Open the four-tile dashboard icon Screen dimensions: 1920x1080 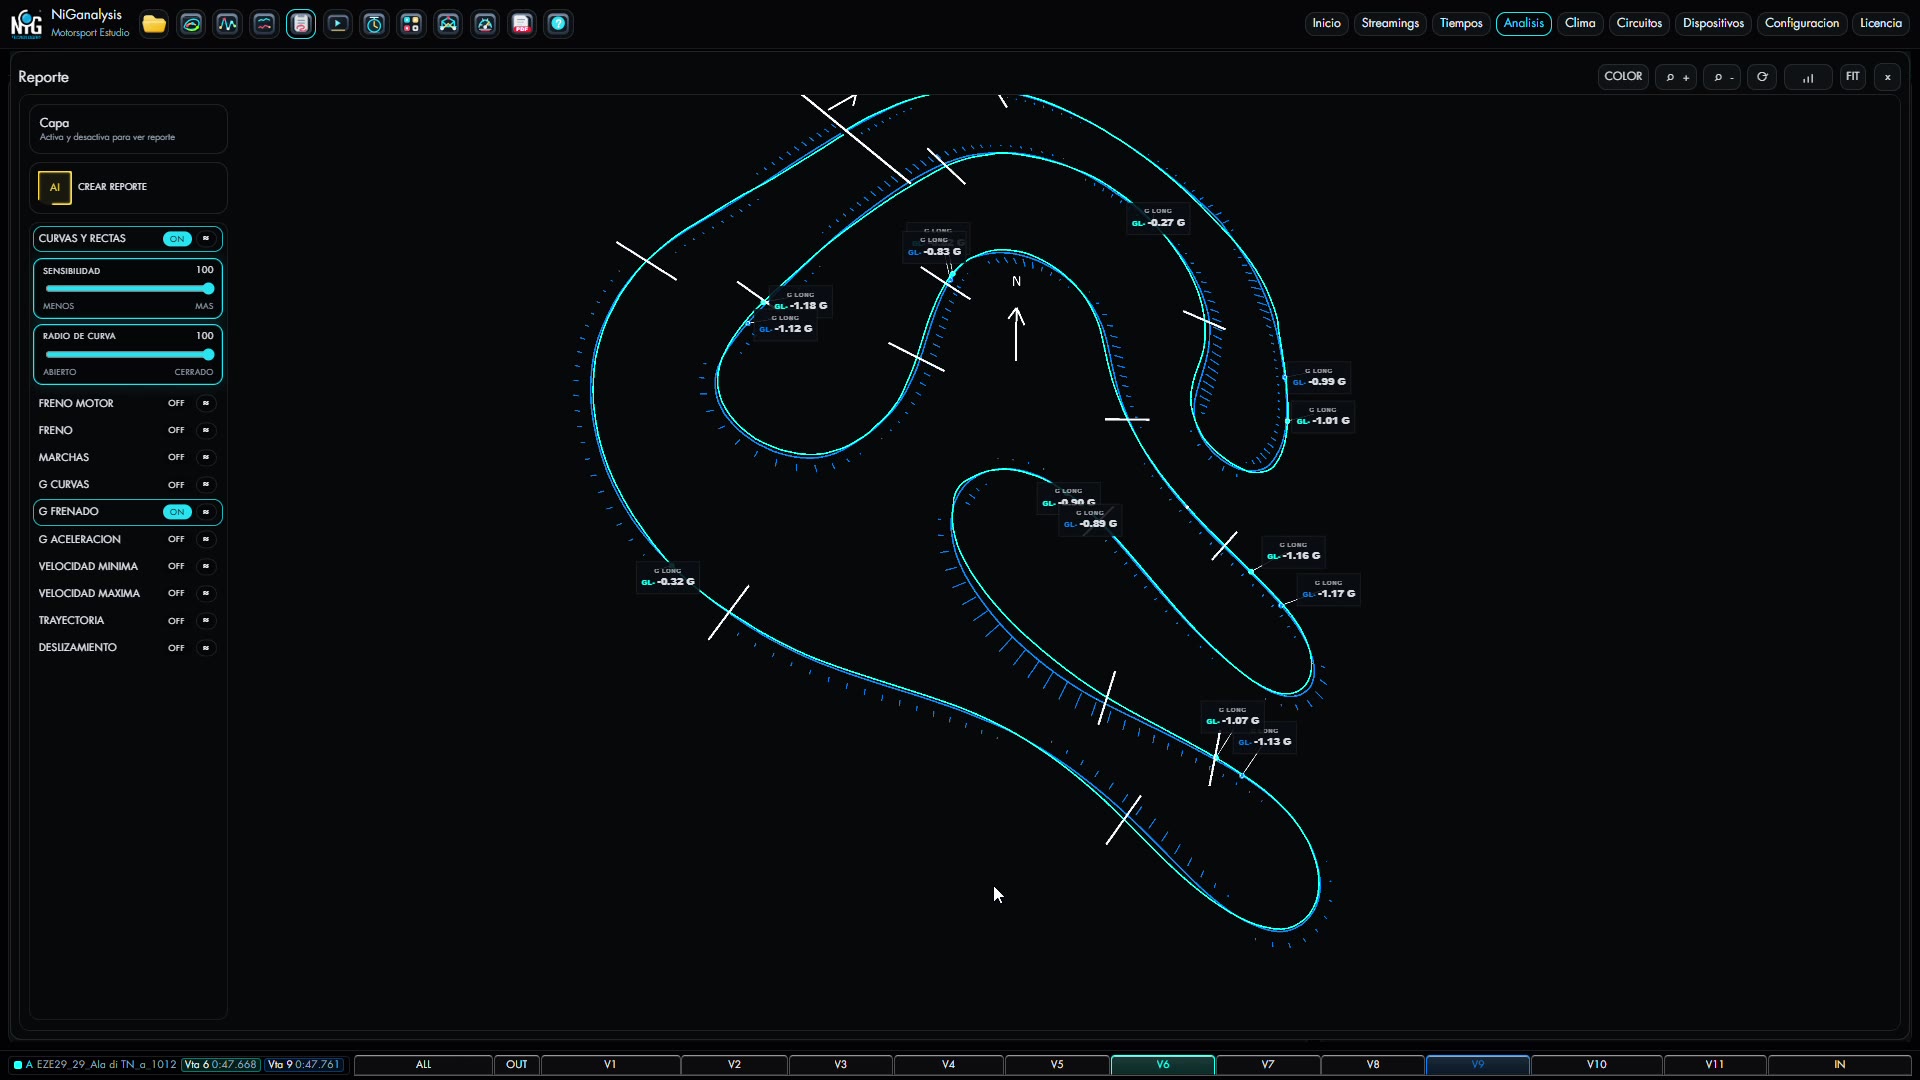tap(411, 24)
